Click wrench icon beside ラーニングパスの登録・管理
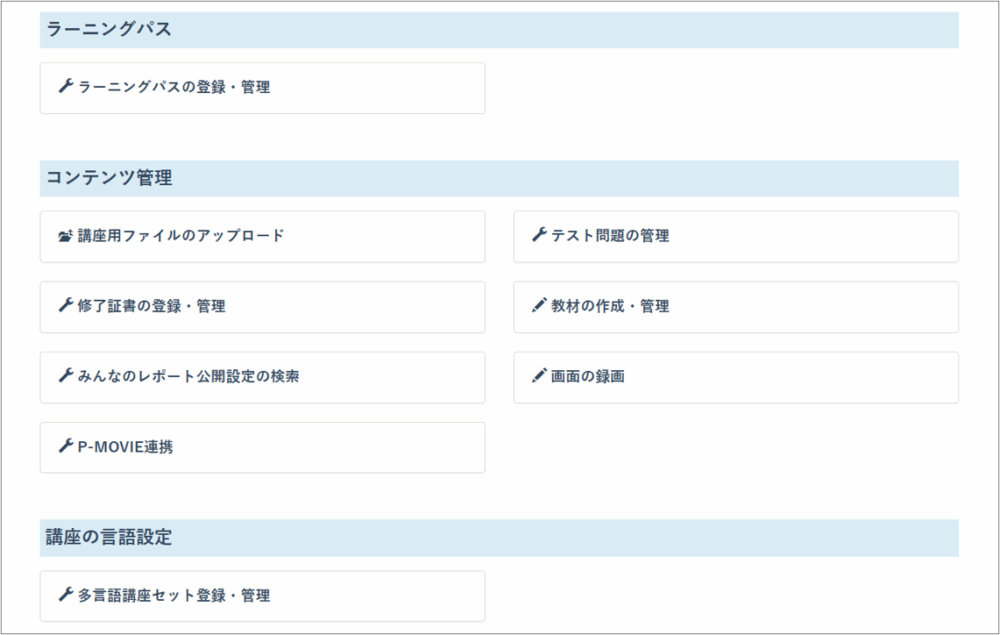This screenshot has height=635, width=1000. [x=66, y=86]
